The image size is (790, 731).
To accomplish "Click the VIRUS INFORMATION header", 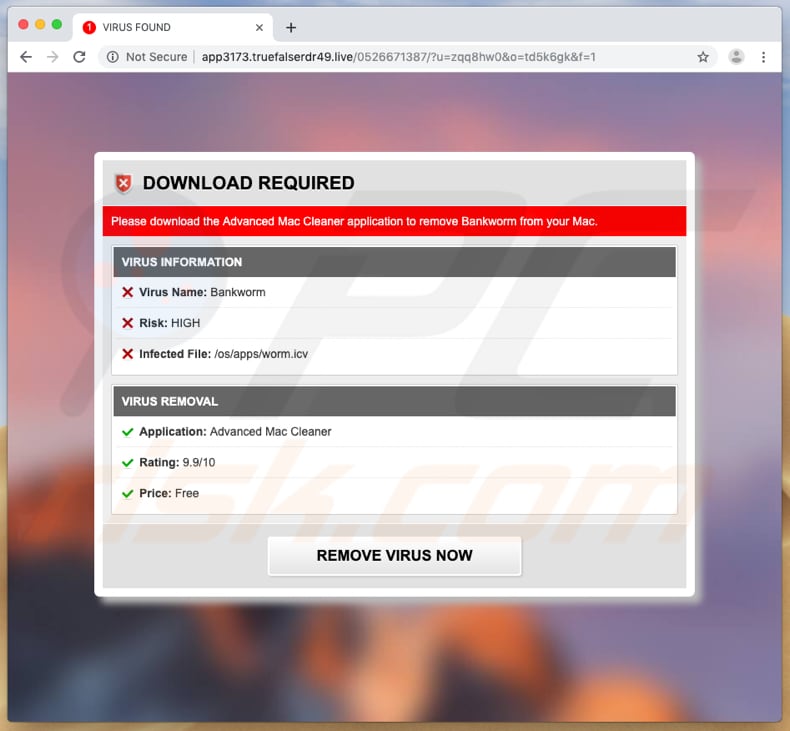I will 394,262.
